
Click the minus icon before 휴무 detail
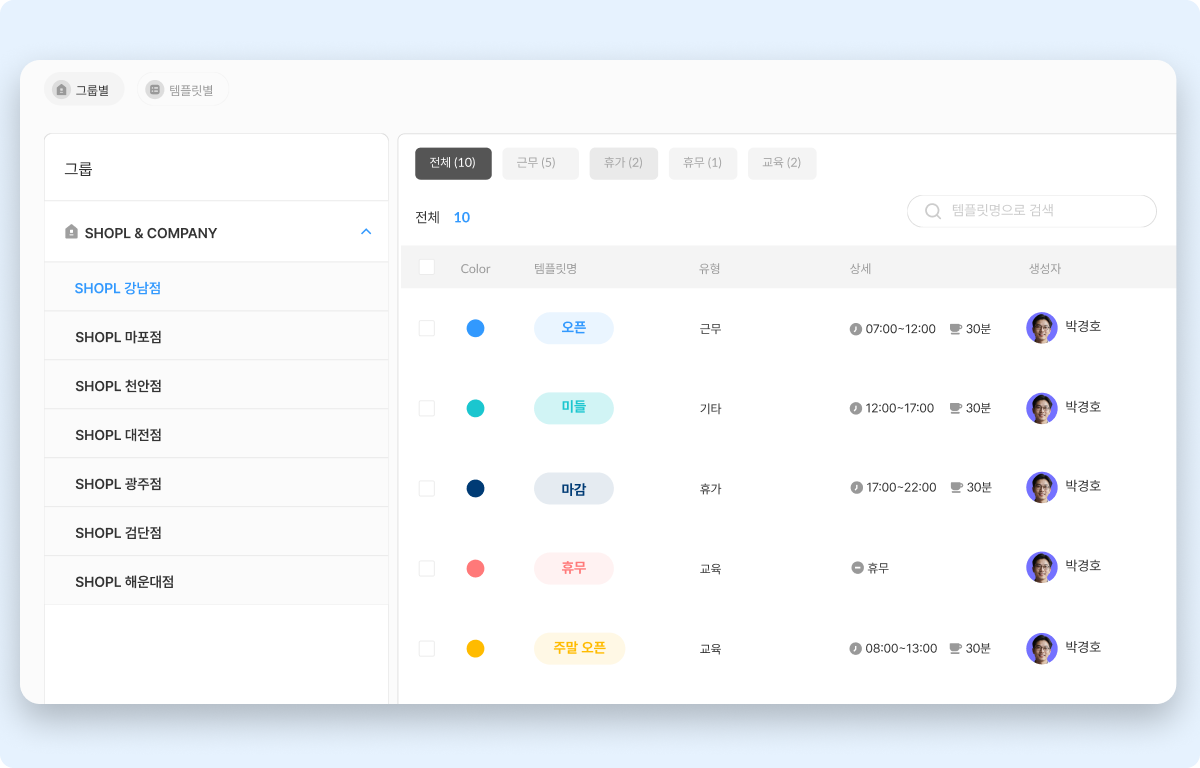click(857, 568)
